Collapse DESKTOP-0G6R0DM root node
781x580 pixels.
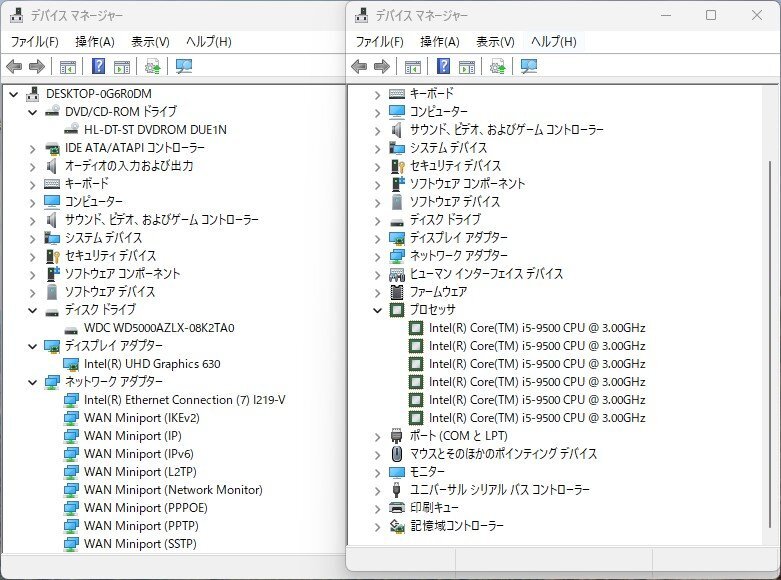click(14, 94)
